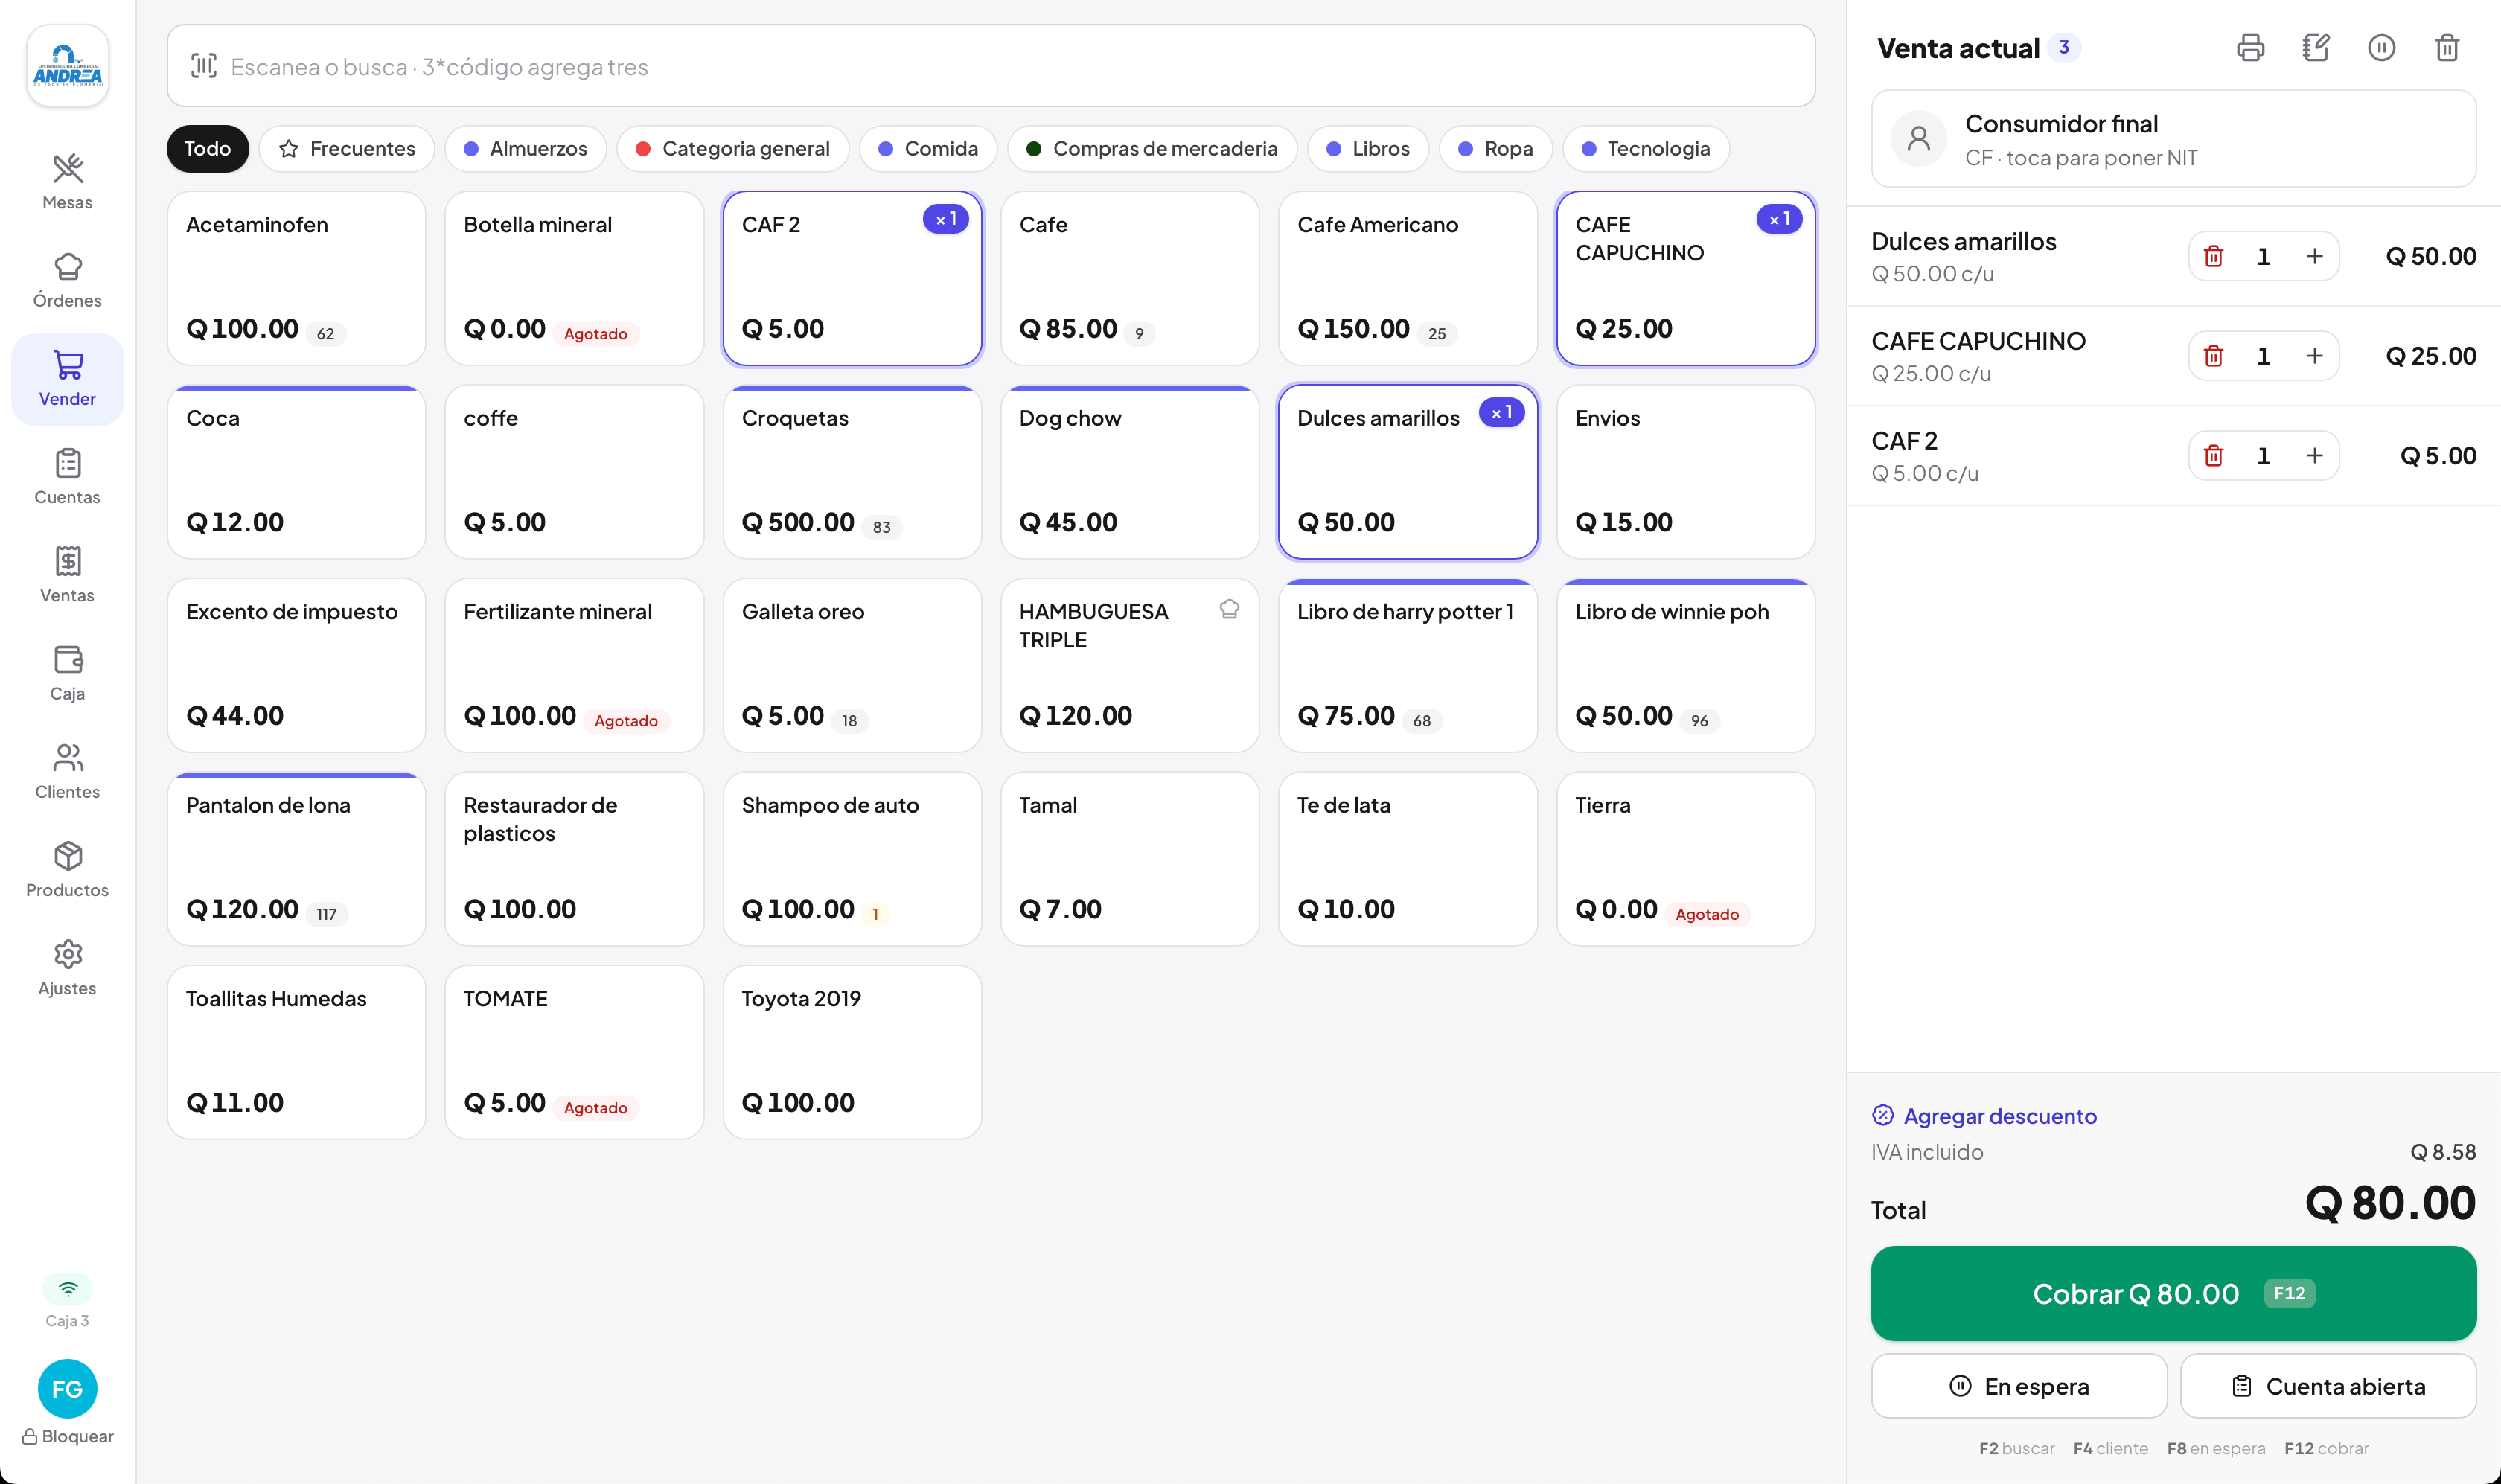2501x1484 pixels.
Task: Remove CAF 2 with its trash icon
Action: 2213,456
